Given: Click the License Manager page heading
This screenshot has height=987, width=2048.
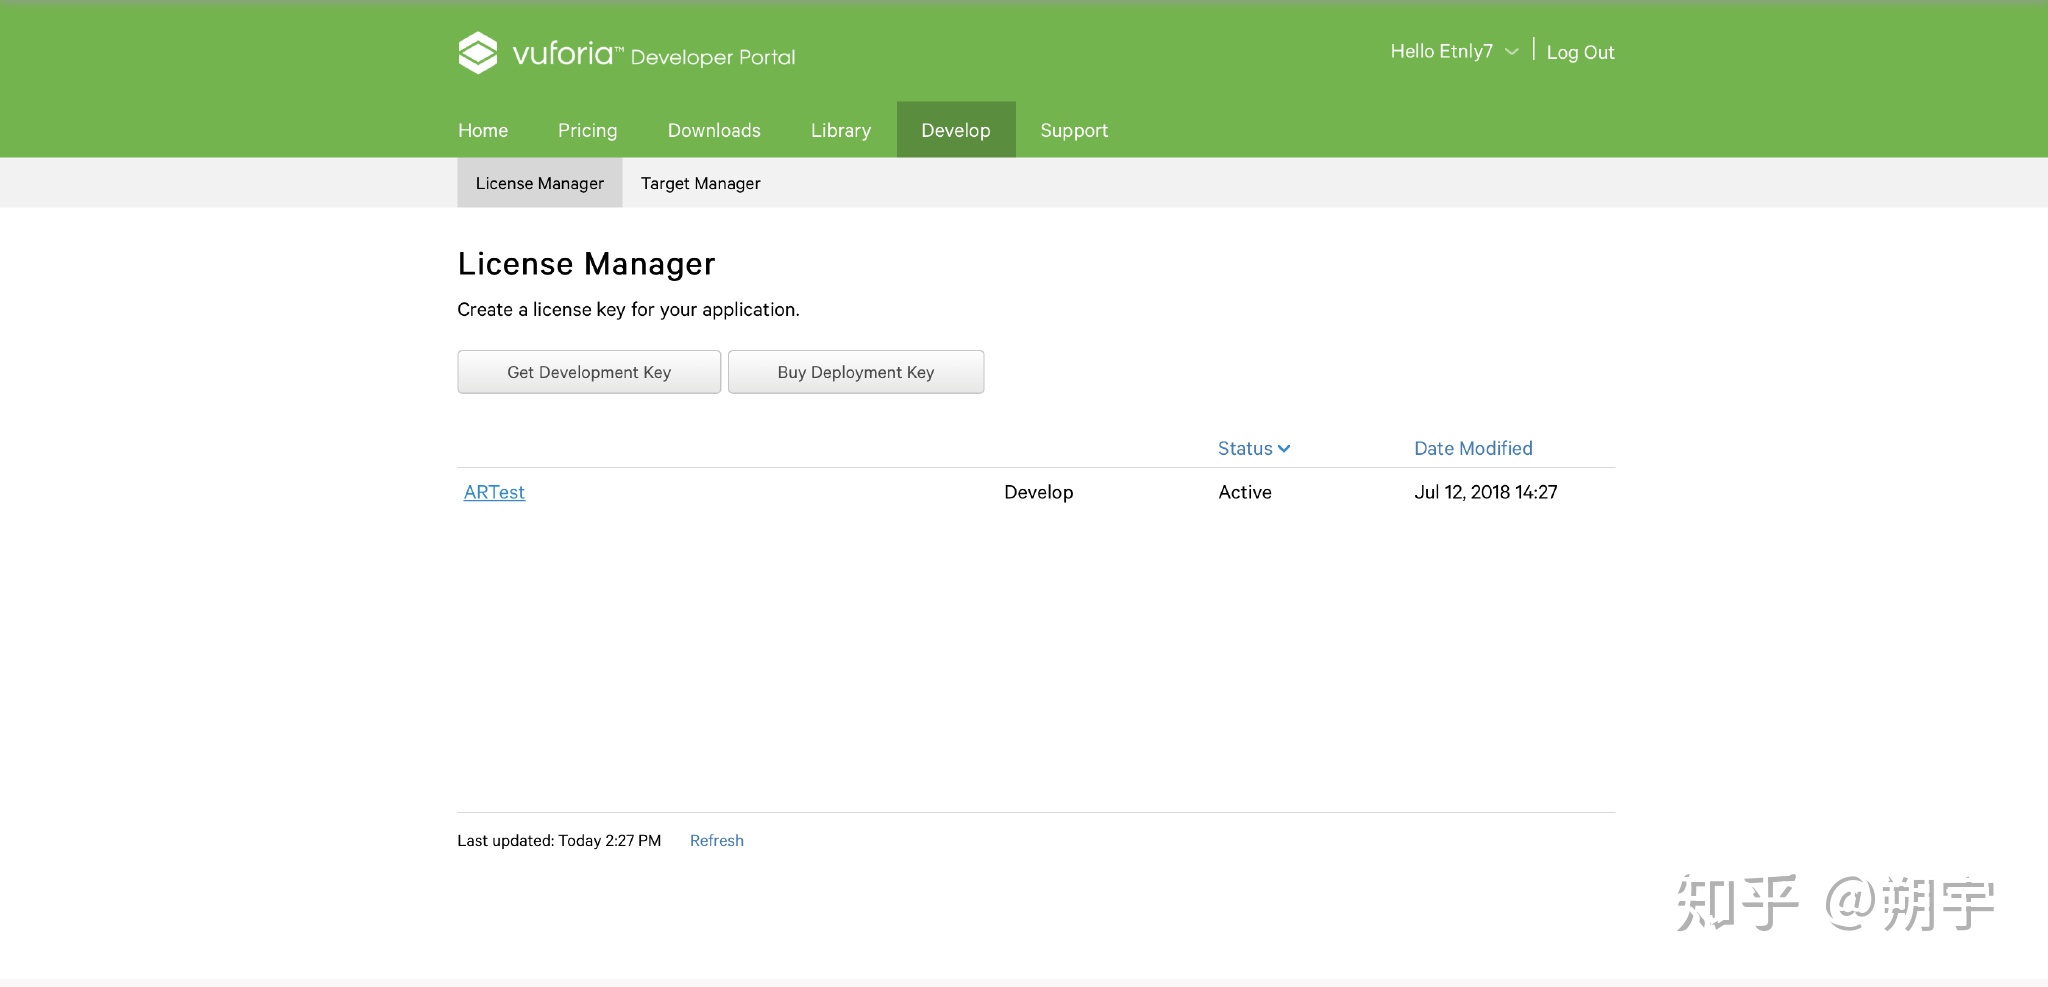Looking at the screenshot, I should pyautogui.click(x=586, y=264).
